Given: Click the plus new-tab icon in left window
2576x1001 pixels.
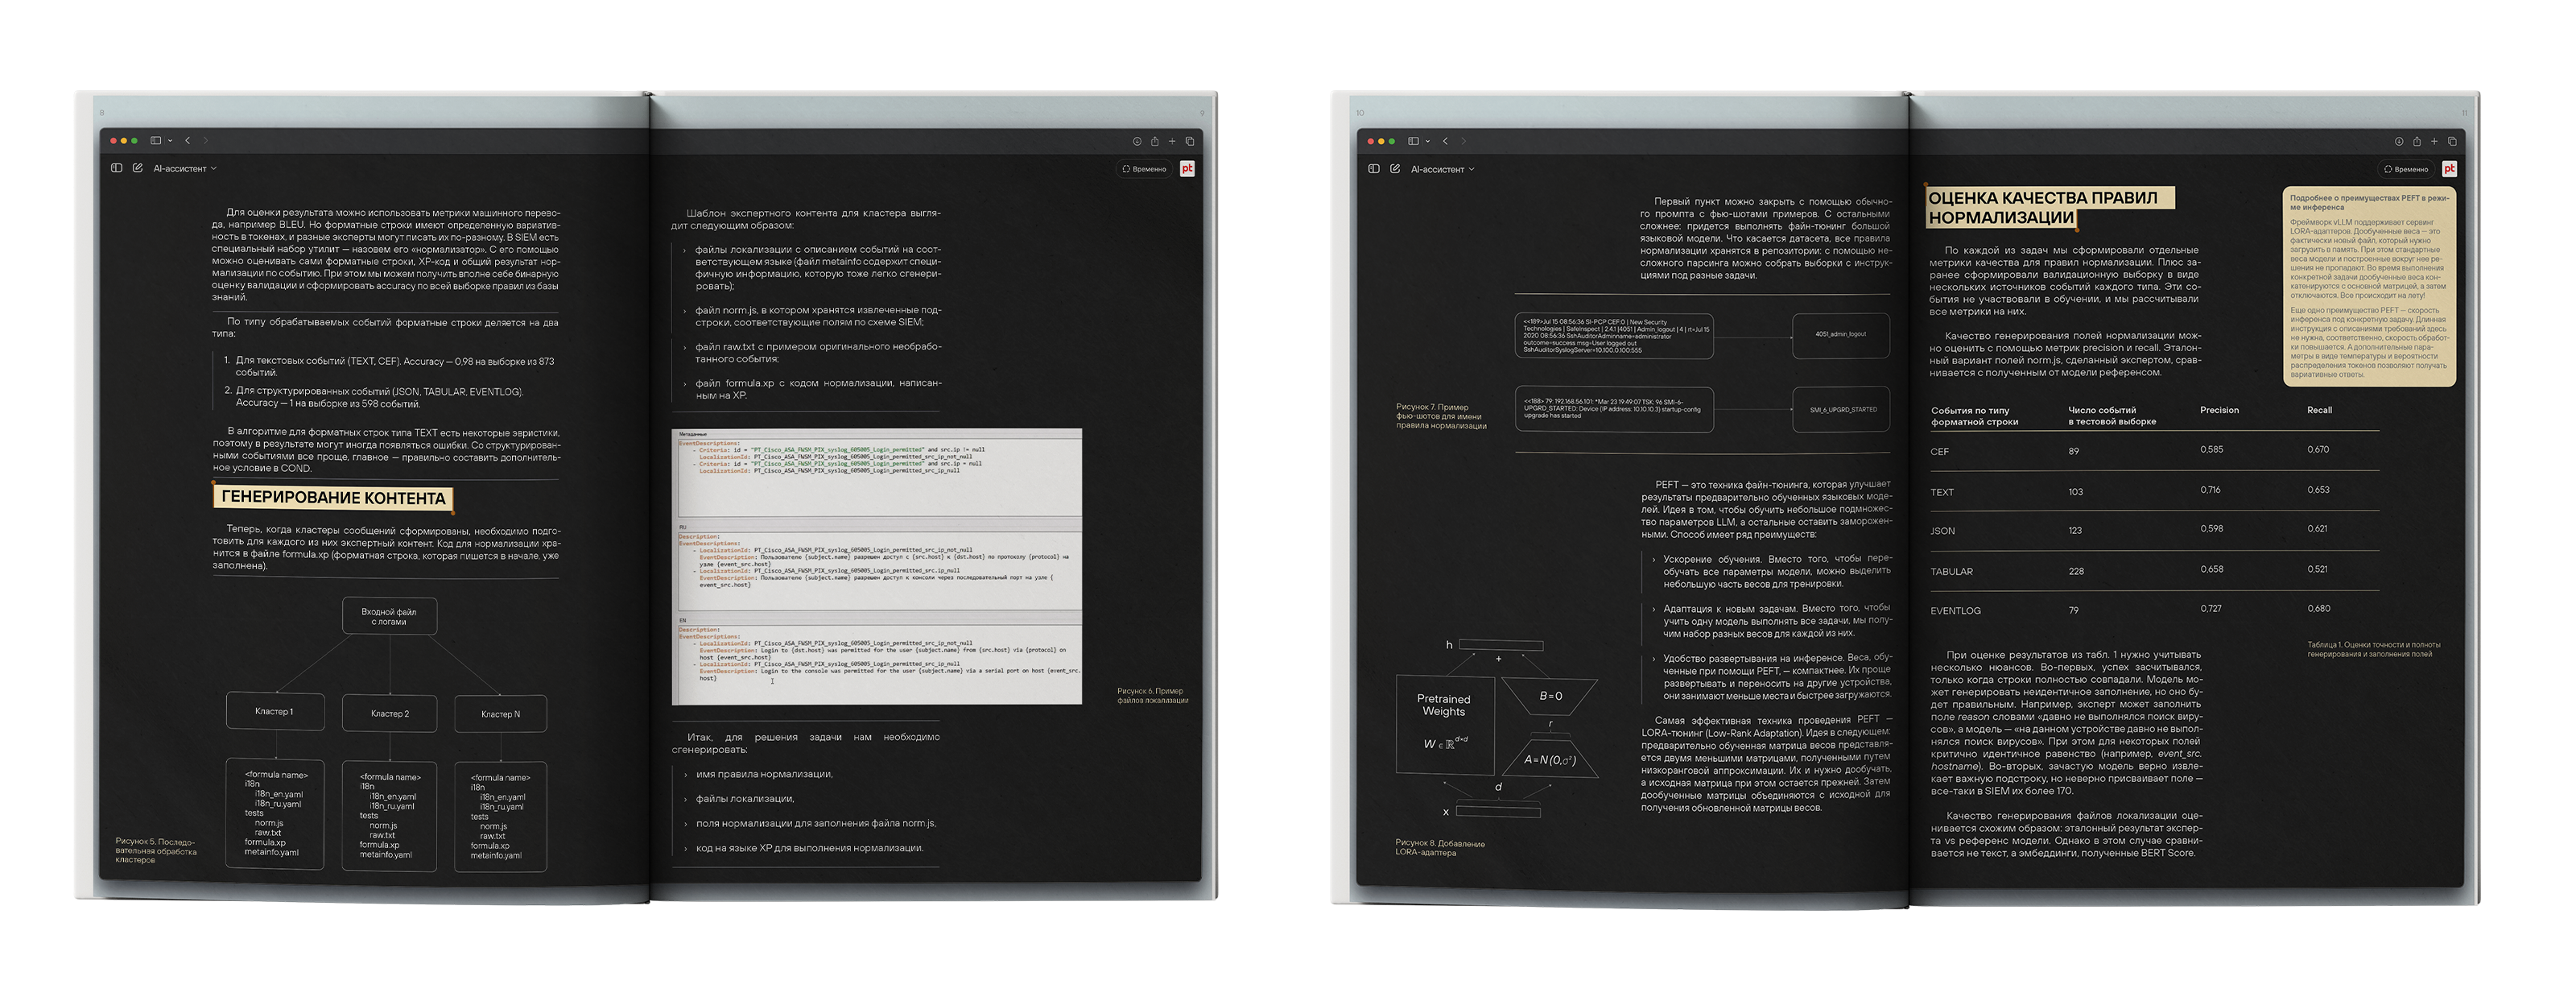Looking at the screenshot, I should 1172,141.
